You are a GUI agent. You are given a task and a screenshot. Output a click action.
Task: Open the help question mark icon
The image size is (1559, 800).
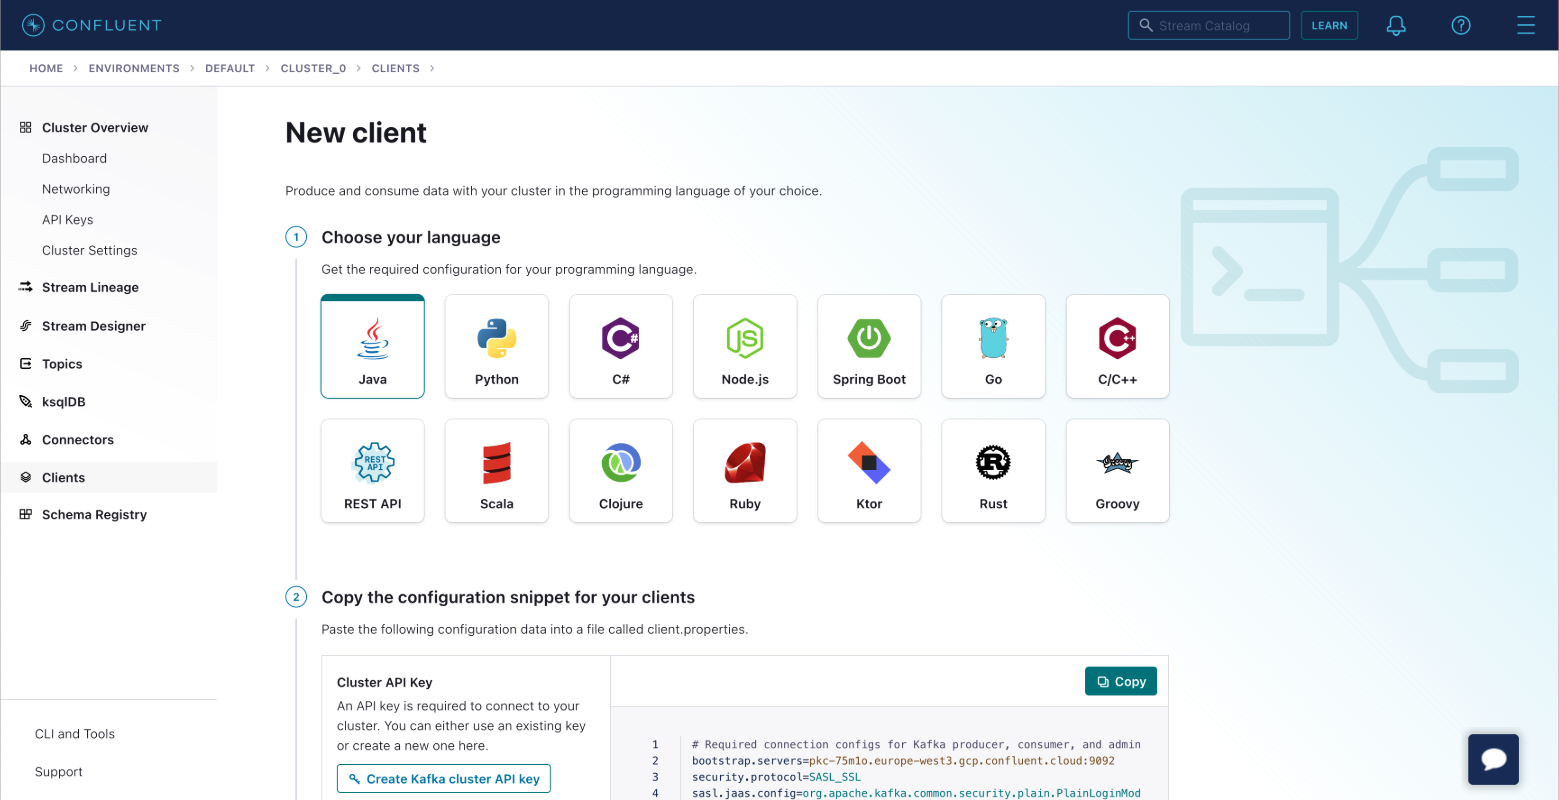tap(1461, 25)
